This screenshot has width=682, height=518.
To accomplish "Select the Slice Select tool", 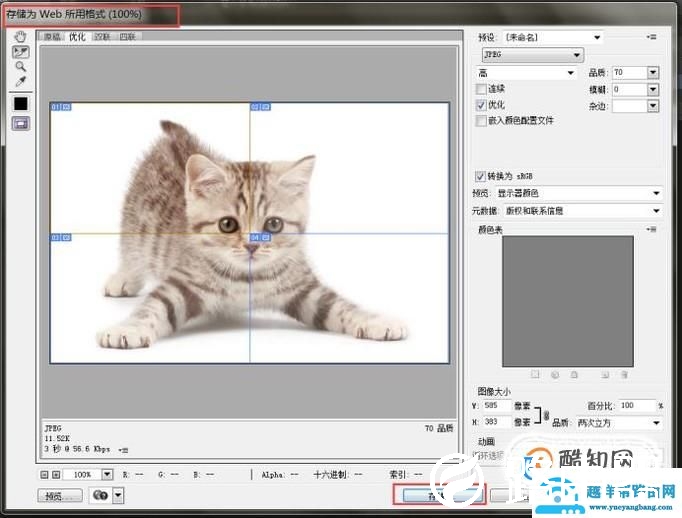I will click(20, 51).
